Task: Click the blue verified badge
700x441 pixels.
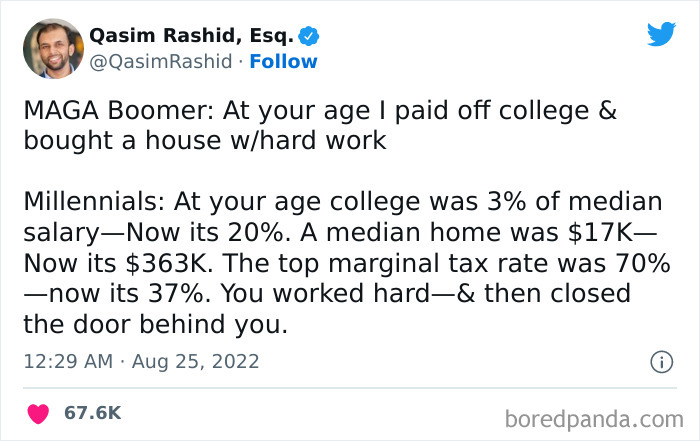Action: pos(310,37)
